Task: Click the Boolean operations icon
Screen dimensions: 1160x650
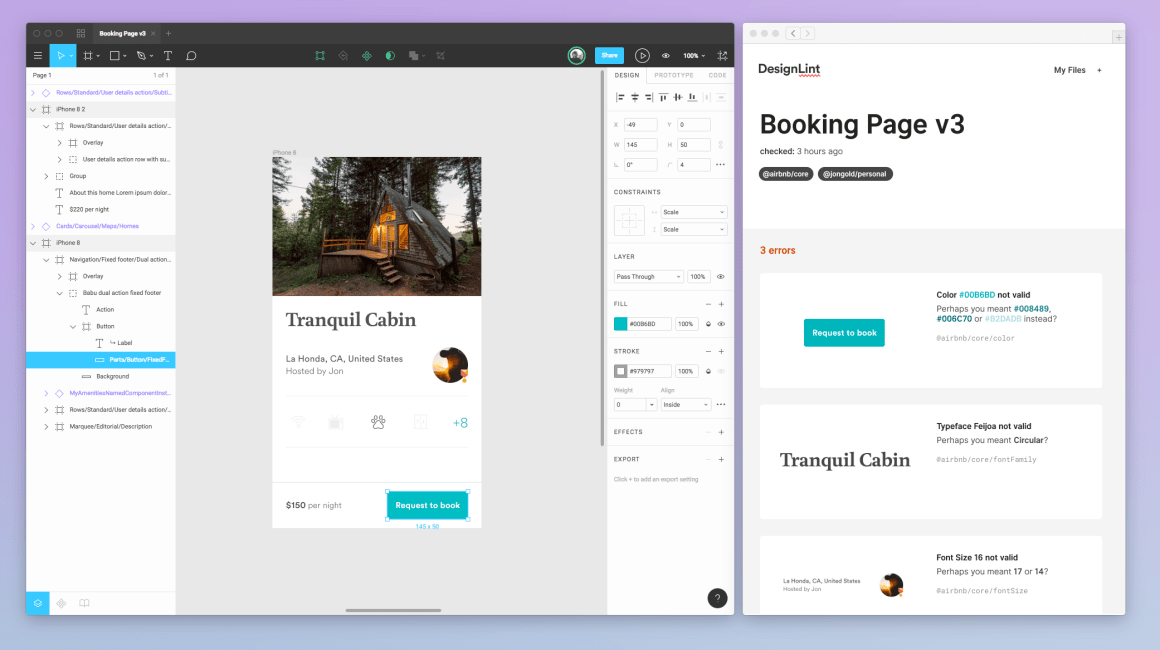Action: coord(414,55)
